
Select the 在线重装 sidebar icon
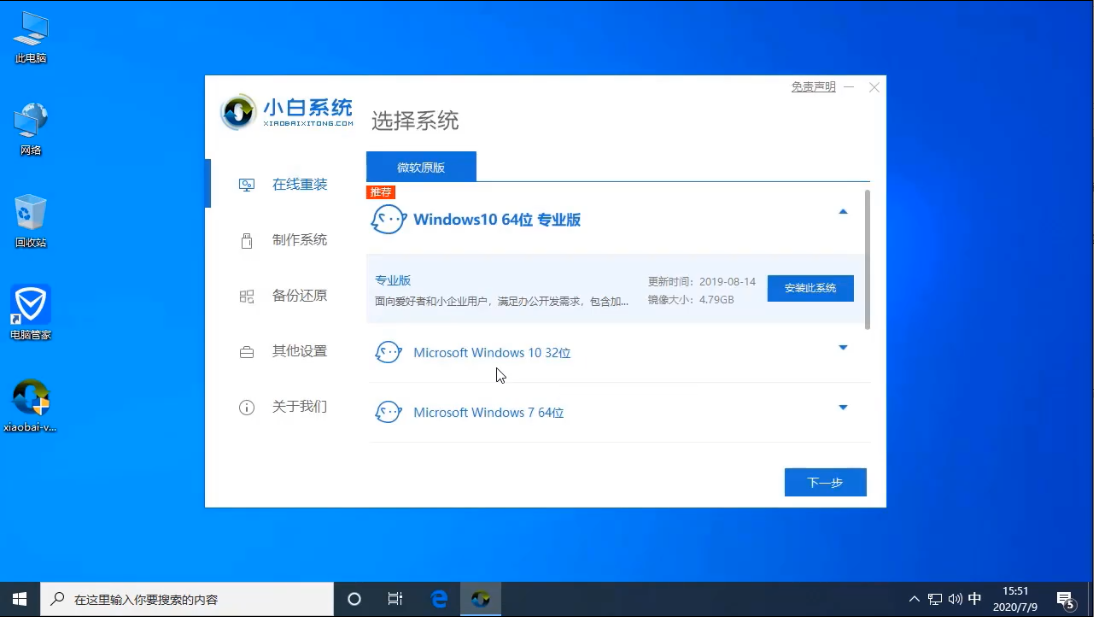pos(245,184)
